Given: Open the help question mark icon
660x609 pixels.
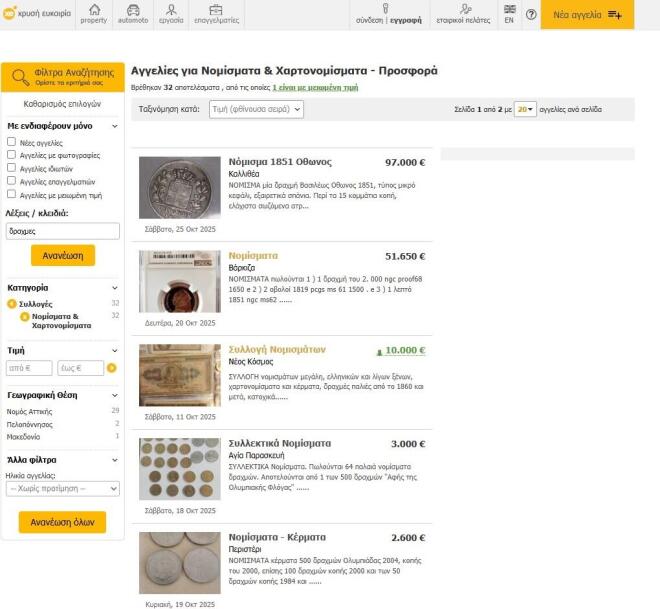Looking at the screenshot, I should pos(531,15).
